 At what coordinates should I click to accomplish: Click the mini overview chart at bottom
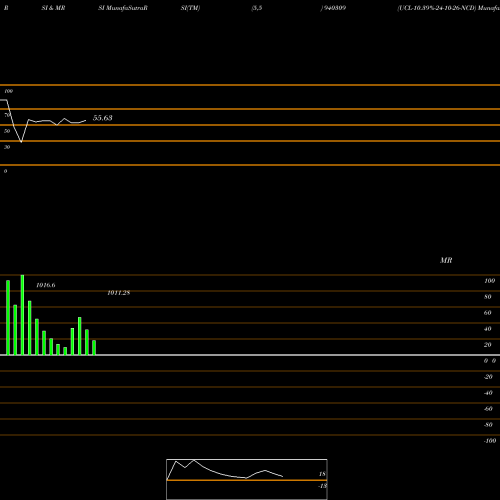pyautogui.click(x=247, y=479)
